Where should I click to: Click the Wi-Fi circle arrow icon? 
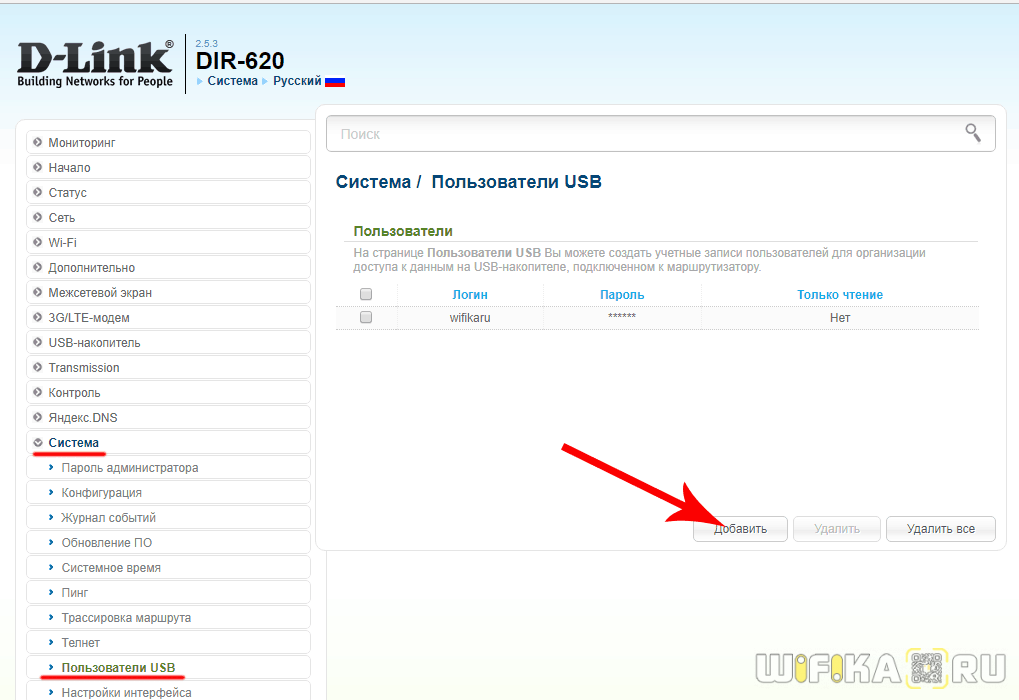[38, 242]
